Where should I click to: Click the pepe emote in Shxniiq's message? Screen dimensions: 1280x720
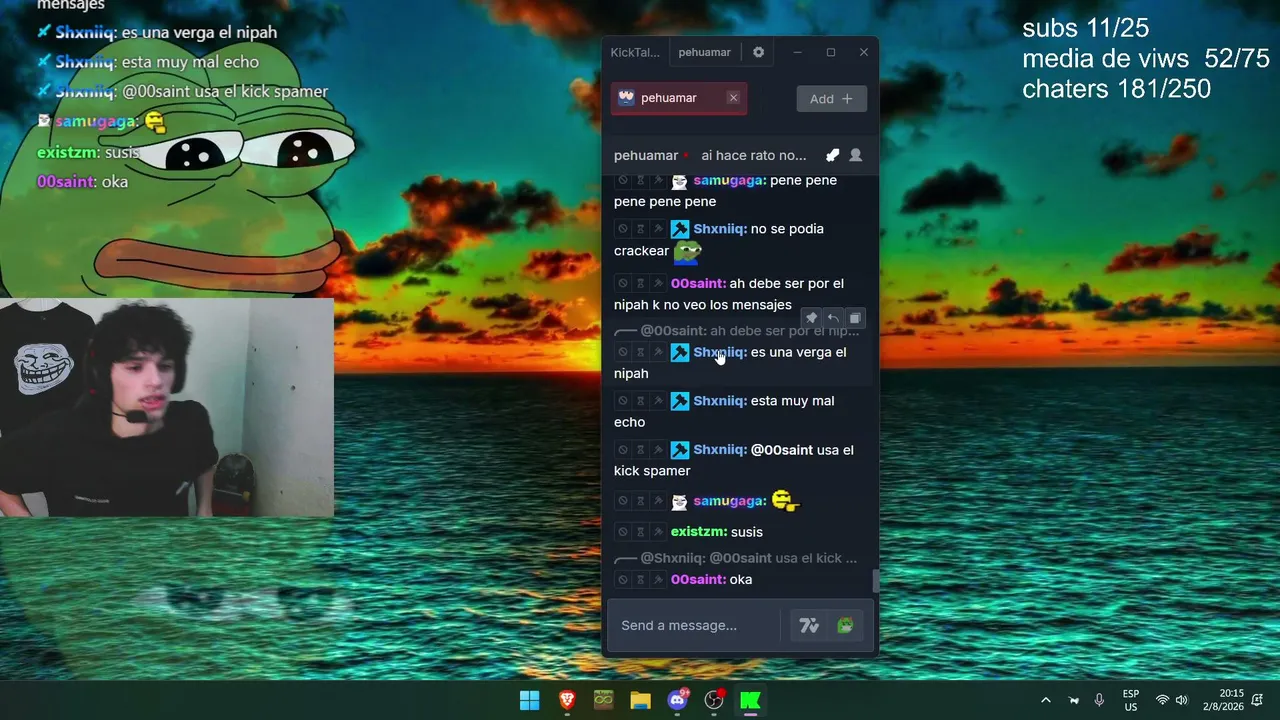pyautogui.click(x=687, y=252)
